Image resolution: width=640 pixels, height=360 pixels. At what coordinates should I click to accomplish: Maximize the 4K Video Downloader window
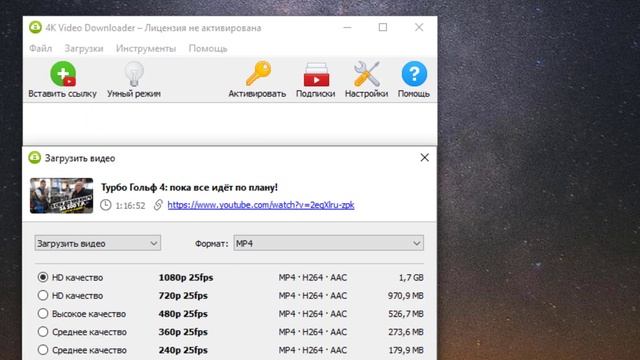(383, 27)
